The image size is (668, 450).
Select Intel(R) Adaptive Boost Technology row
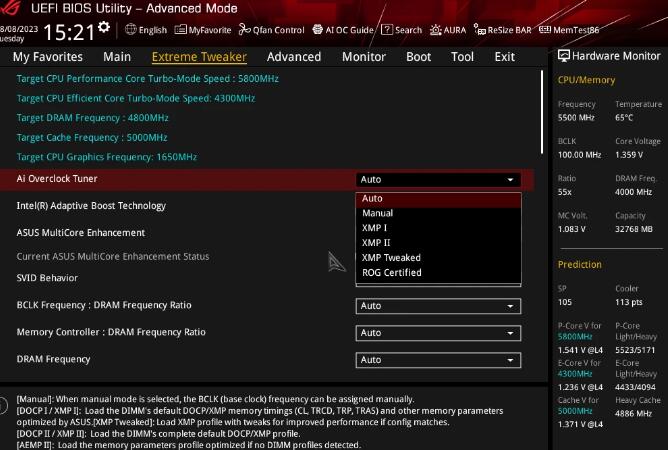91,206
